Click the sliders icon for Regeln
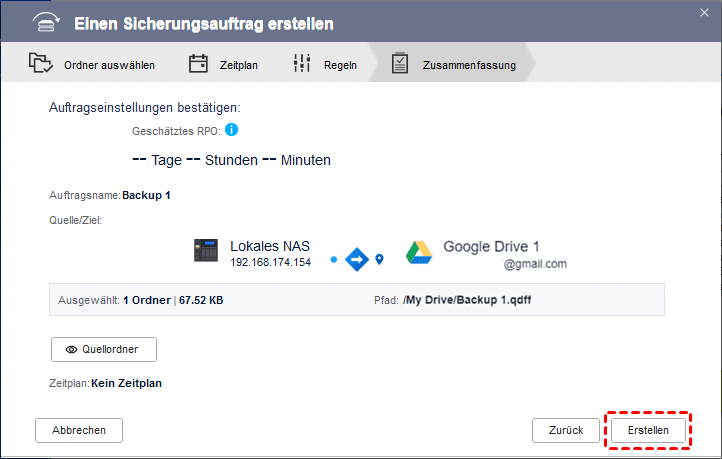 point(302,65)
